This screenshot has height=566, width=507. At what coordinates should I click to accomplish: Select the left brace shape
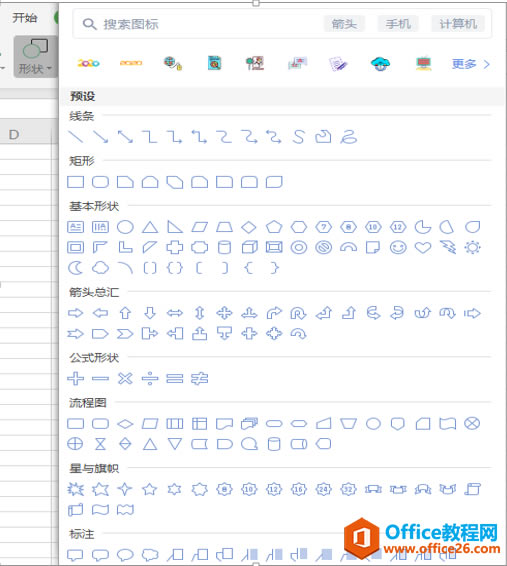tap(249, 268)
